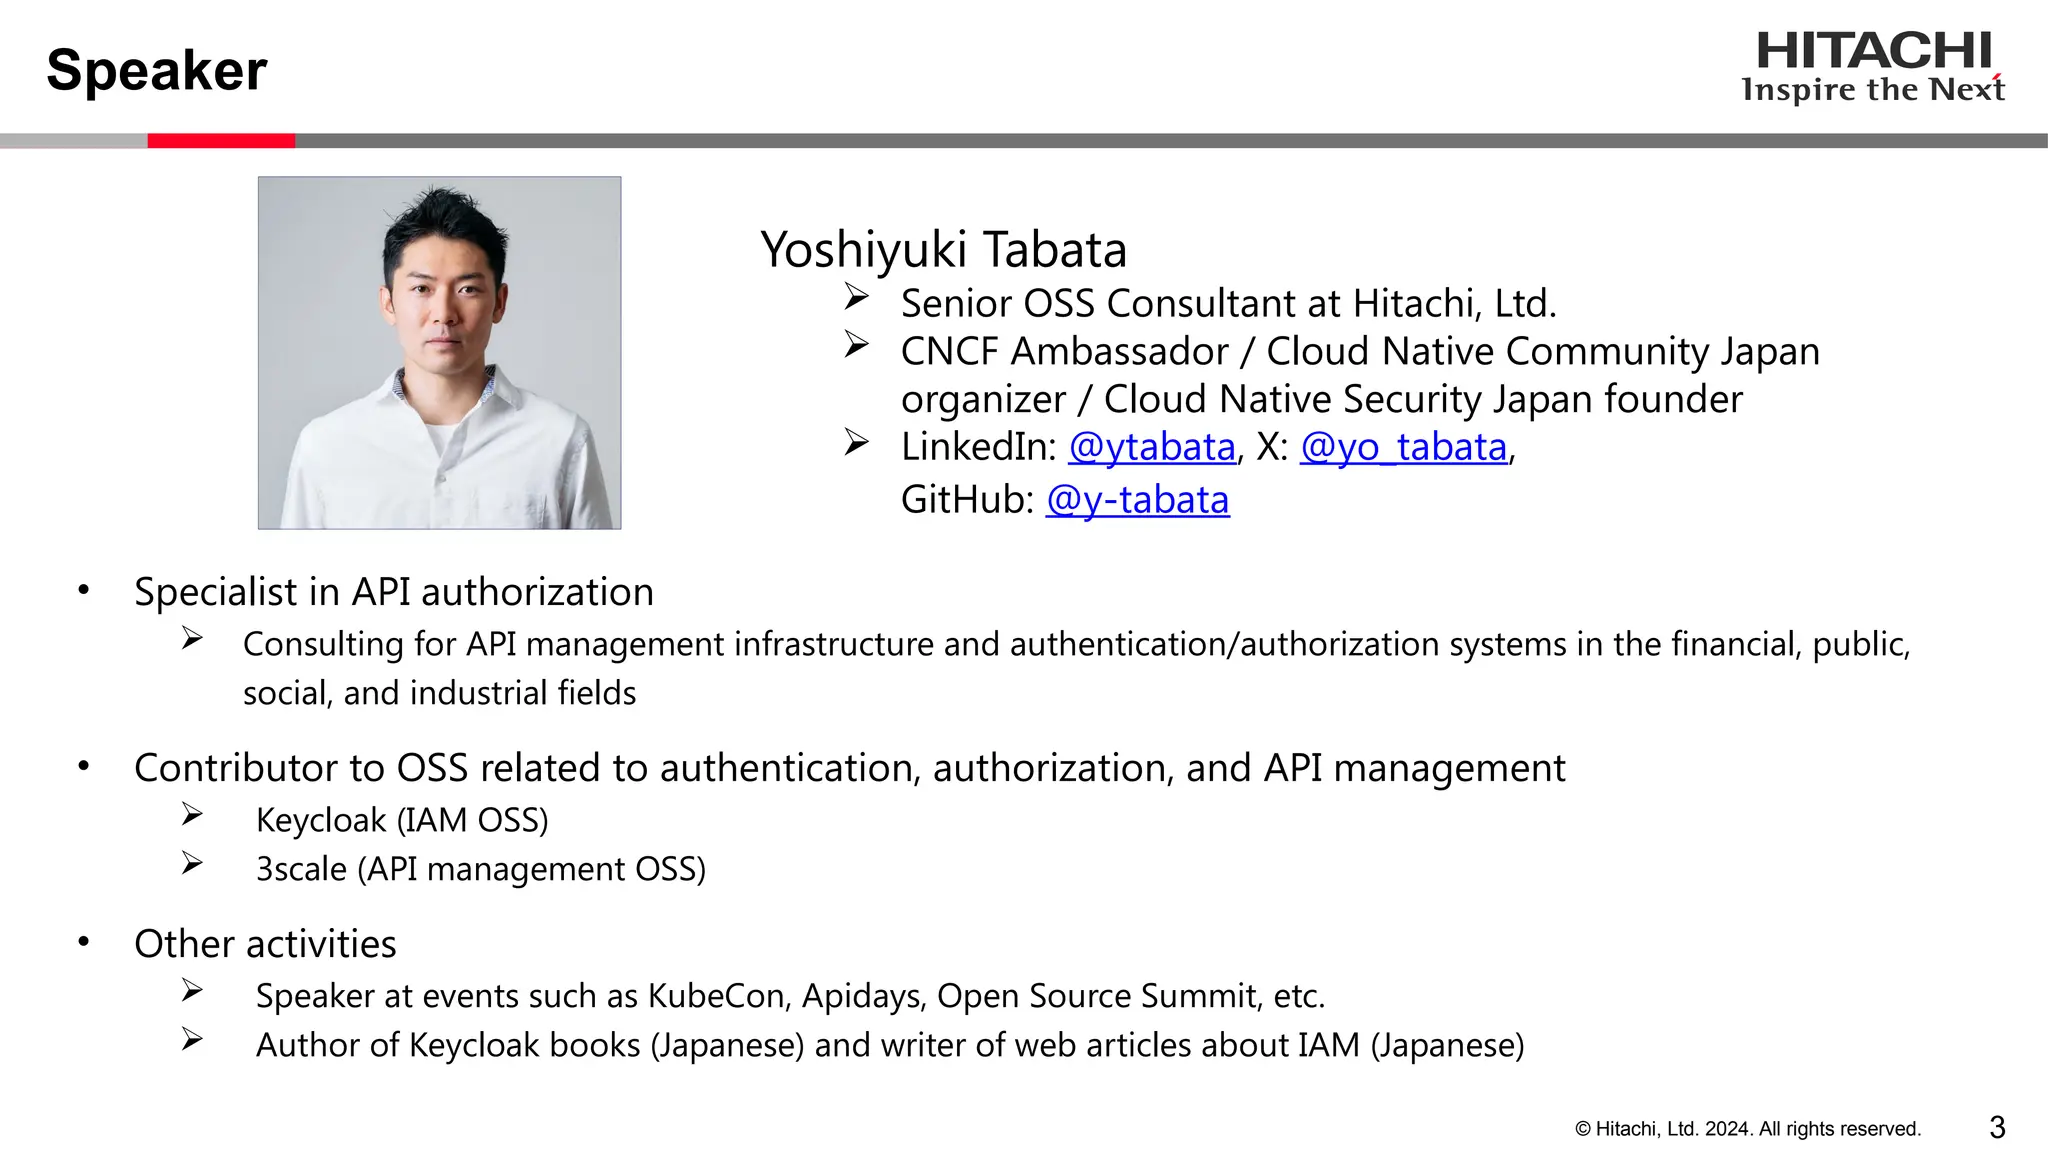Click the arrow bullet before 'CNCF Ambassador'
The image size is (2048, 1152).
(x=856, y=345)
